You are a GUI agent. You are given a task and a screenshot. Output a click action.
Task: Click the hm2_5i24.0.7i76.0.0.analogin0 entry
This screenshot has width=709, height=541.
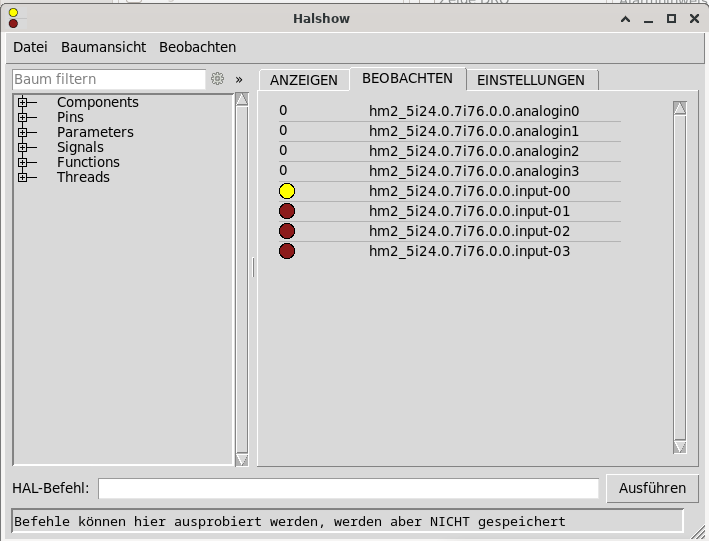click(x=474, y=111)
